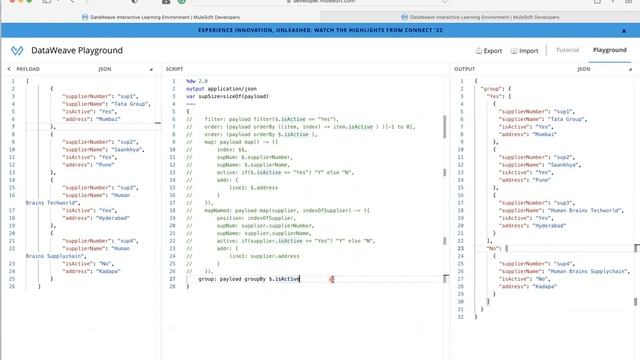640x360 pixels.
Task: Click output "isActive": "No" line
Action: (524, 279)
